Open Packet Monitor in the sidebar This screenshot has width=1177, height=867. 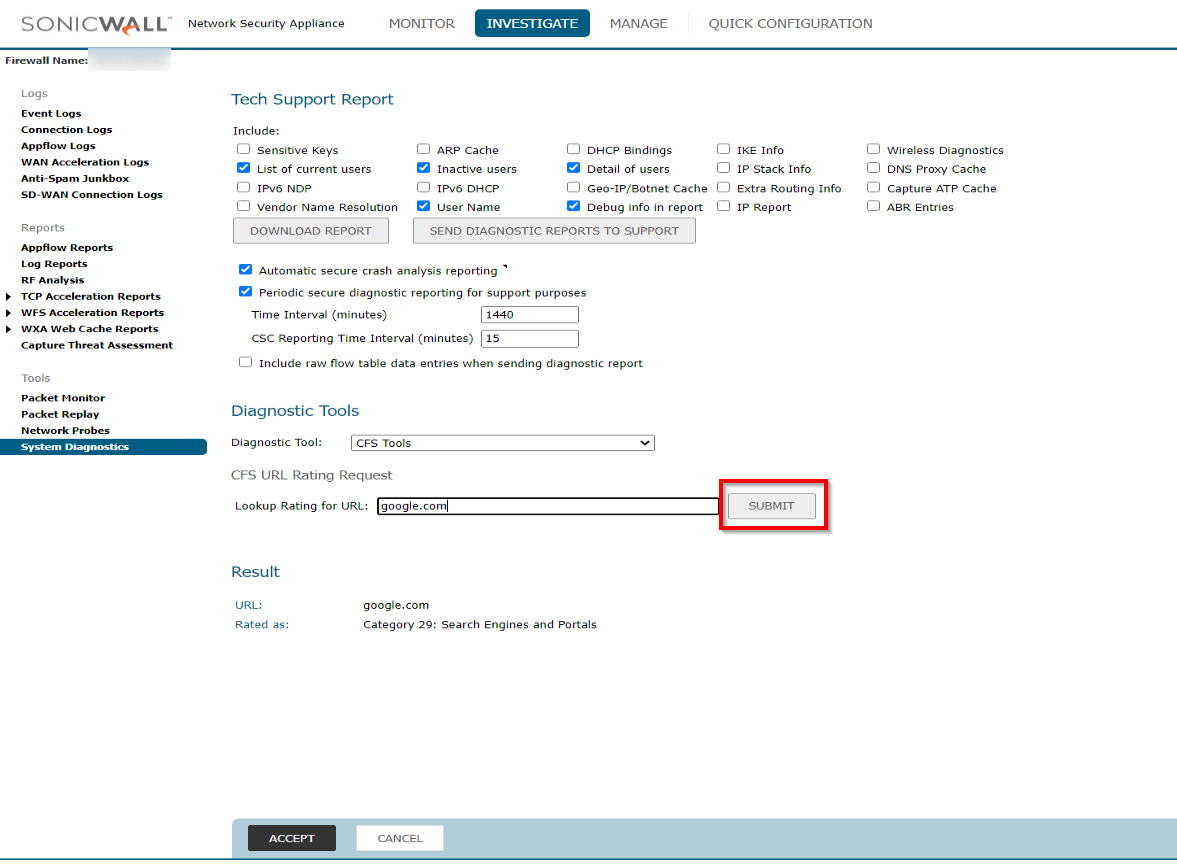(63, 398)
